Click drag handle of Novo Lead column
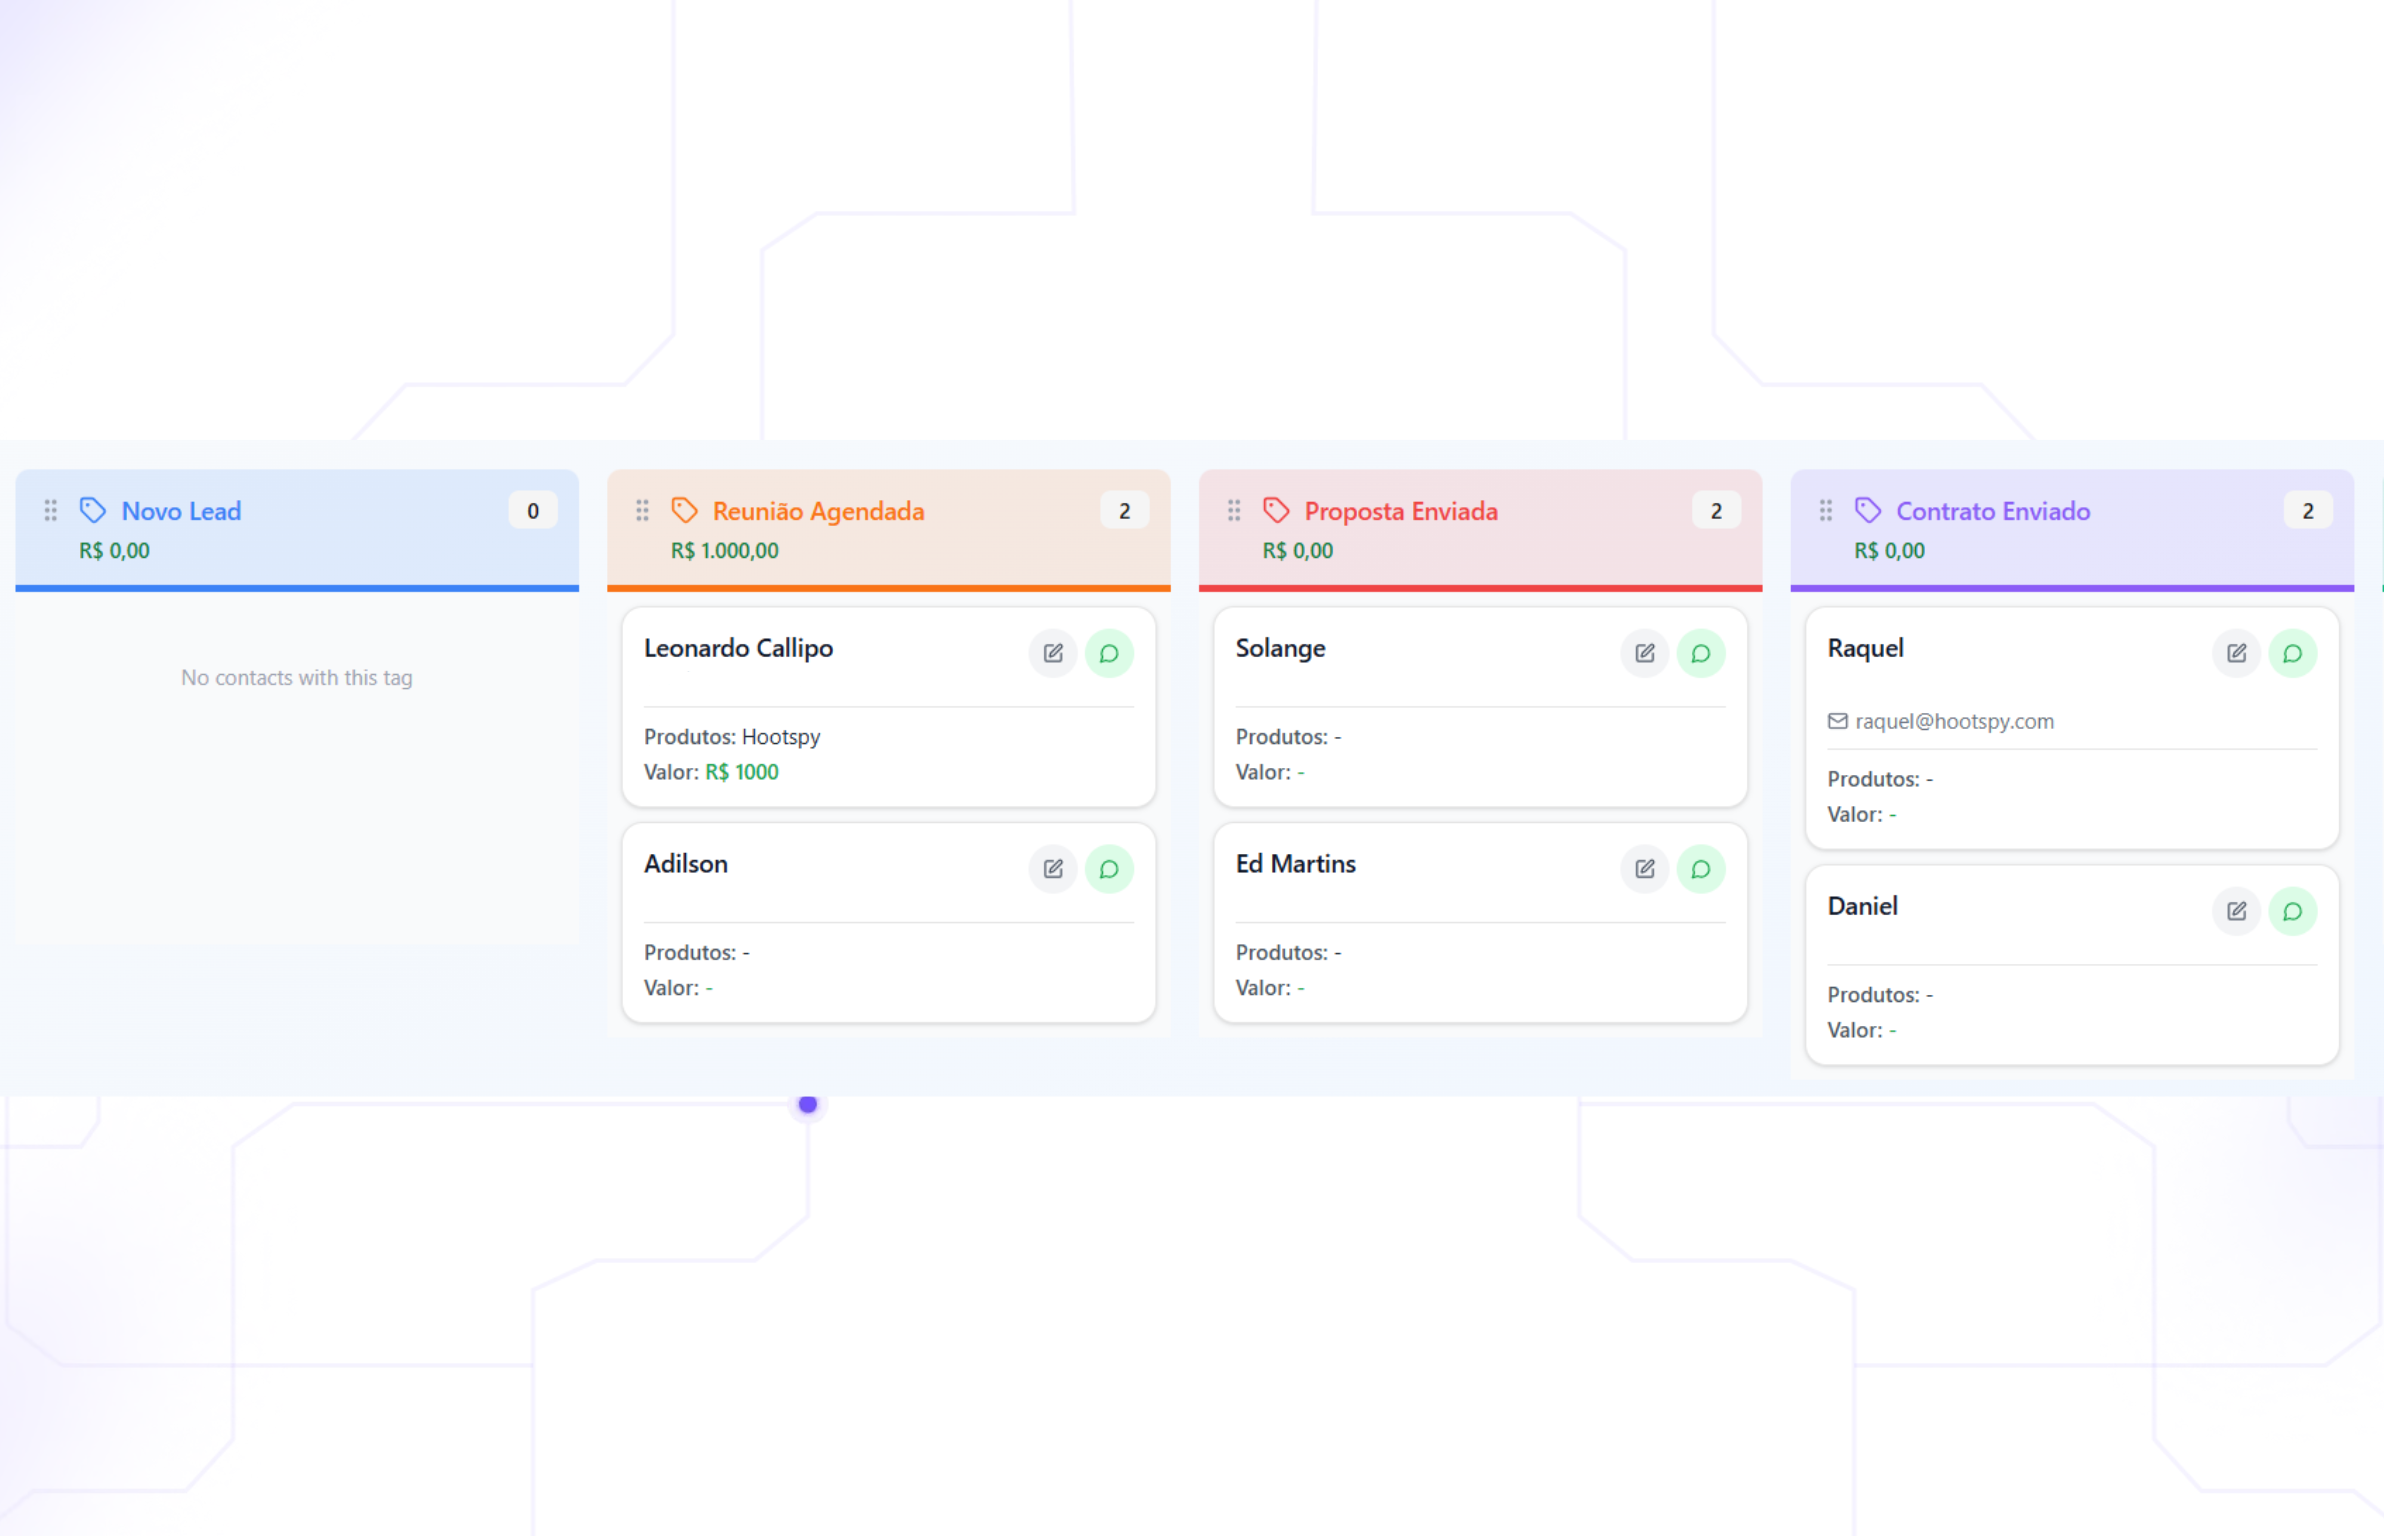Screen dimensions: 2384x1536 coord(50,511)
